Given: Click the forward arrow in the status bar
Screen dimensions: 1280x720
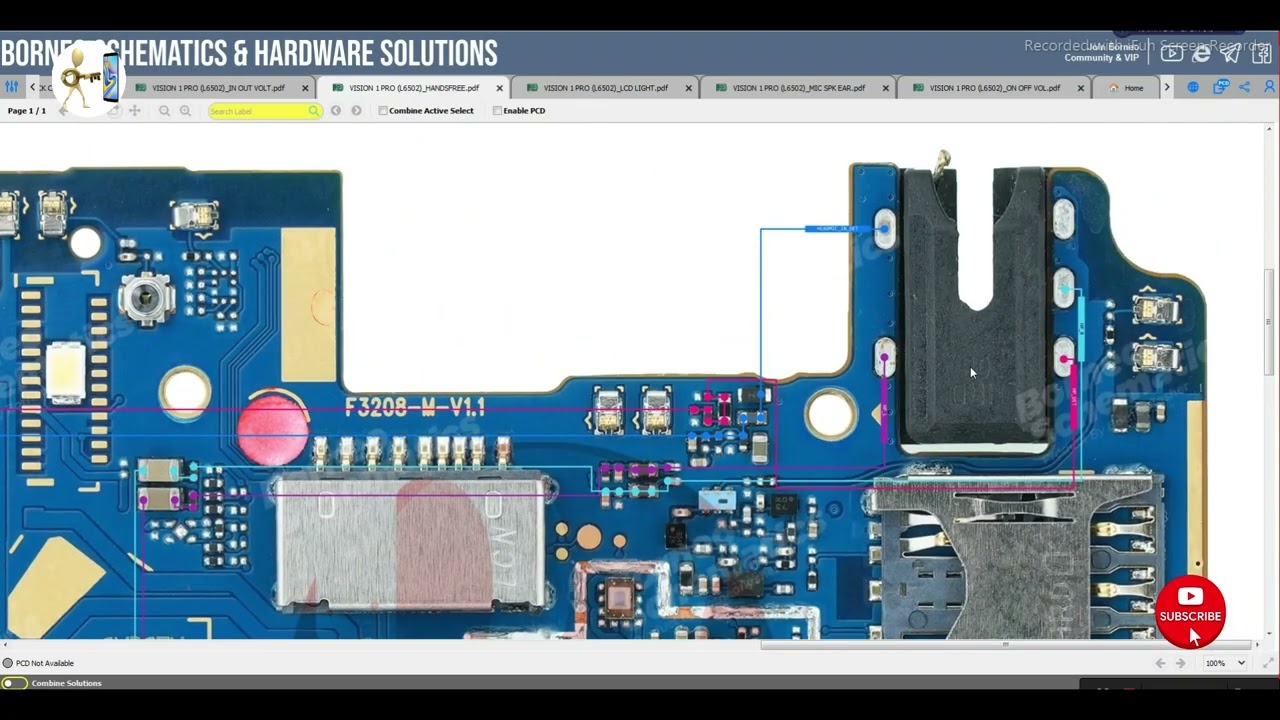Looking at the screenshot, I should [x=1181, y=663].
